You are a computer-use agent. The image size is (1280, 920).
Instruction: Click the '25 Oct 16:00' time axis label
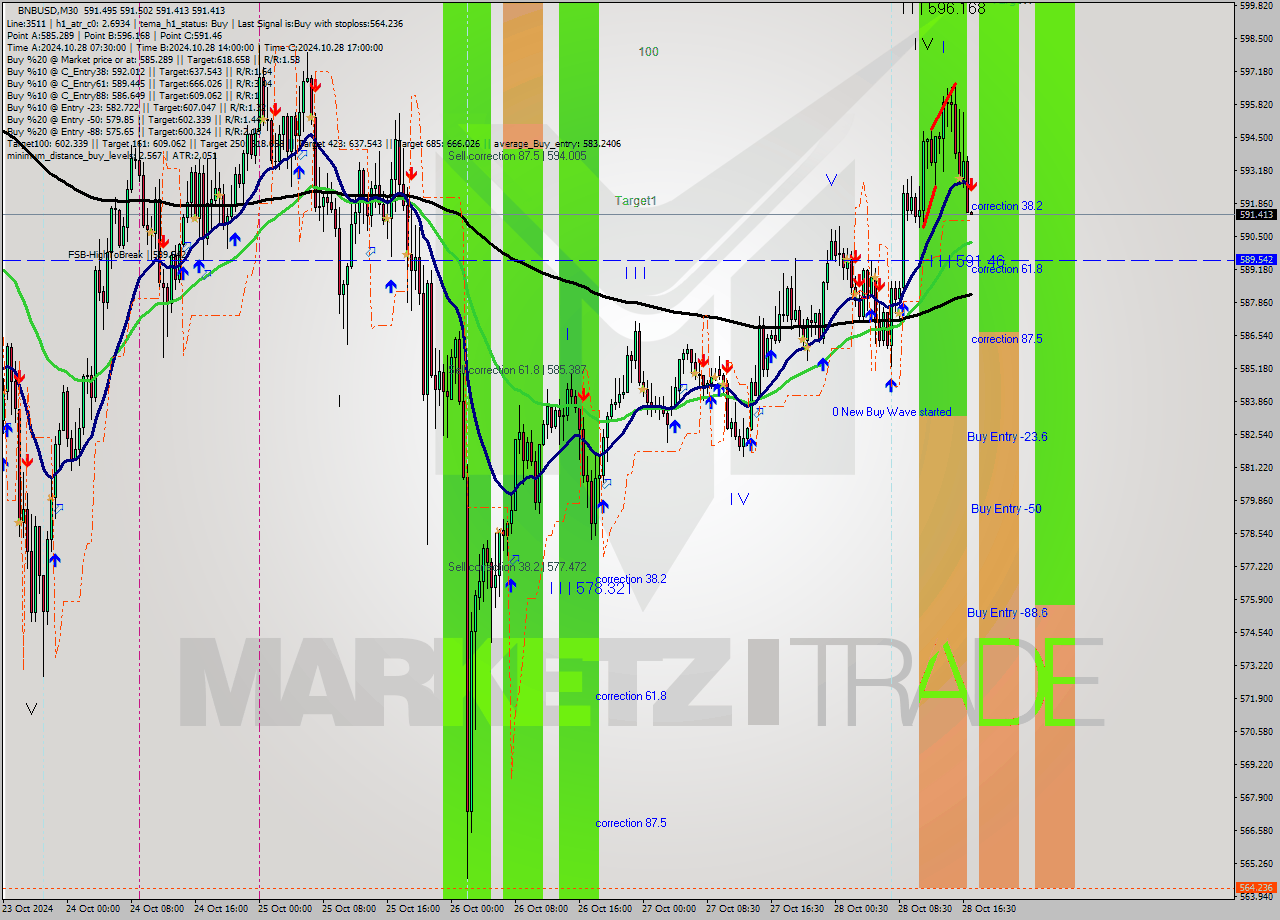click(x=413, y=909)
